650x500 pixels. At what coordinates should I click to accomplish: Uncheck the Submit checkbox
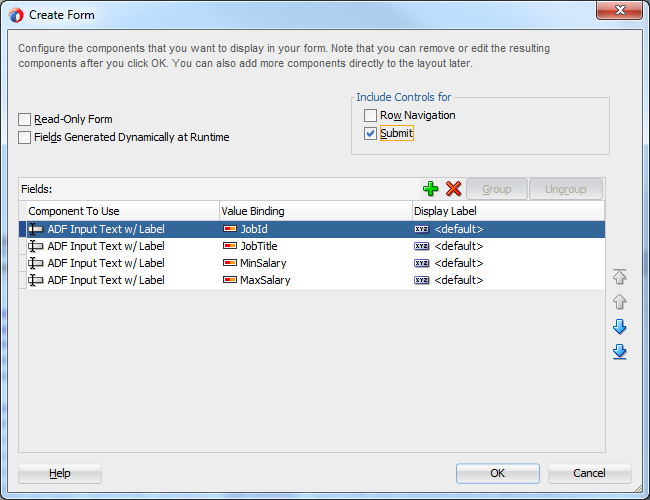click(370, 133)
